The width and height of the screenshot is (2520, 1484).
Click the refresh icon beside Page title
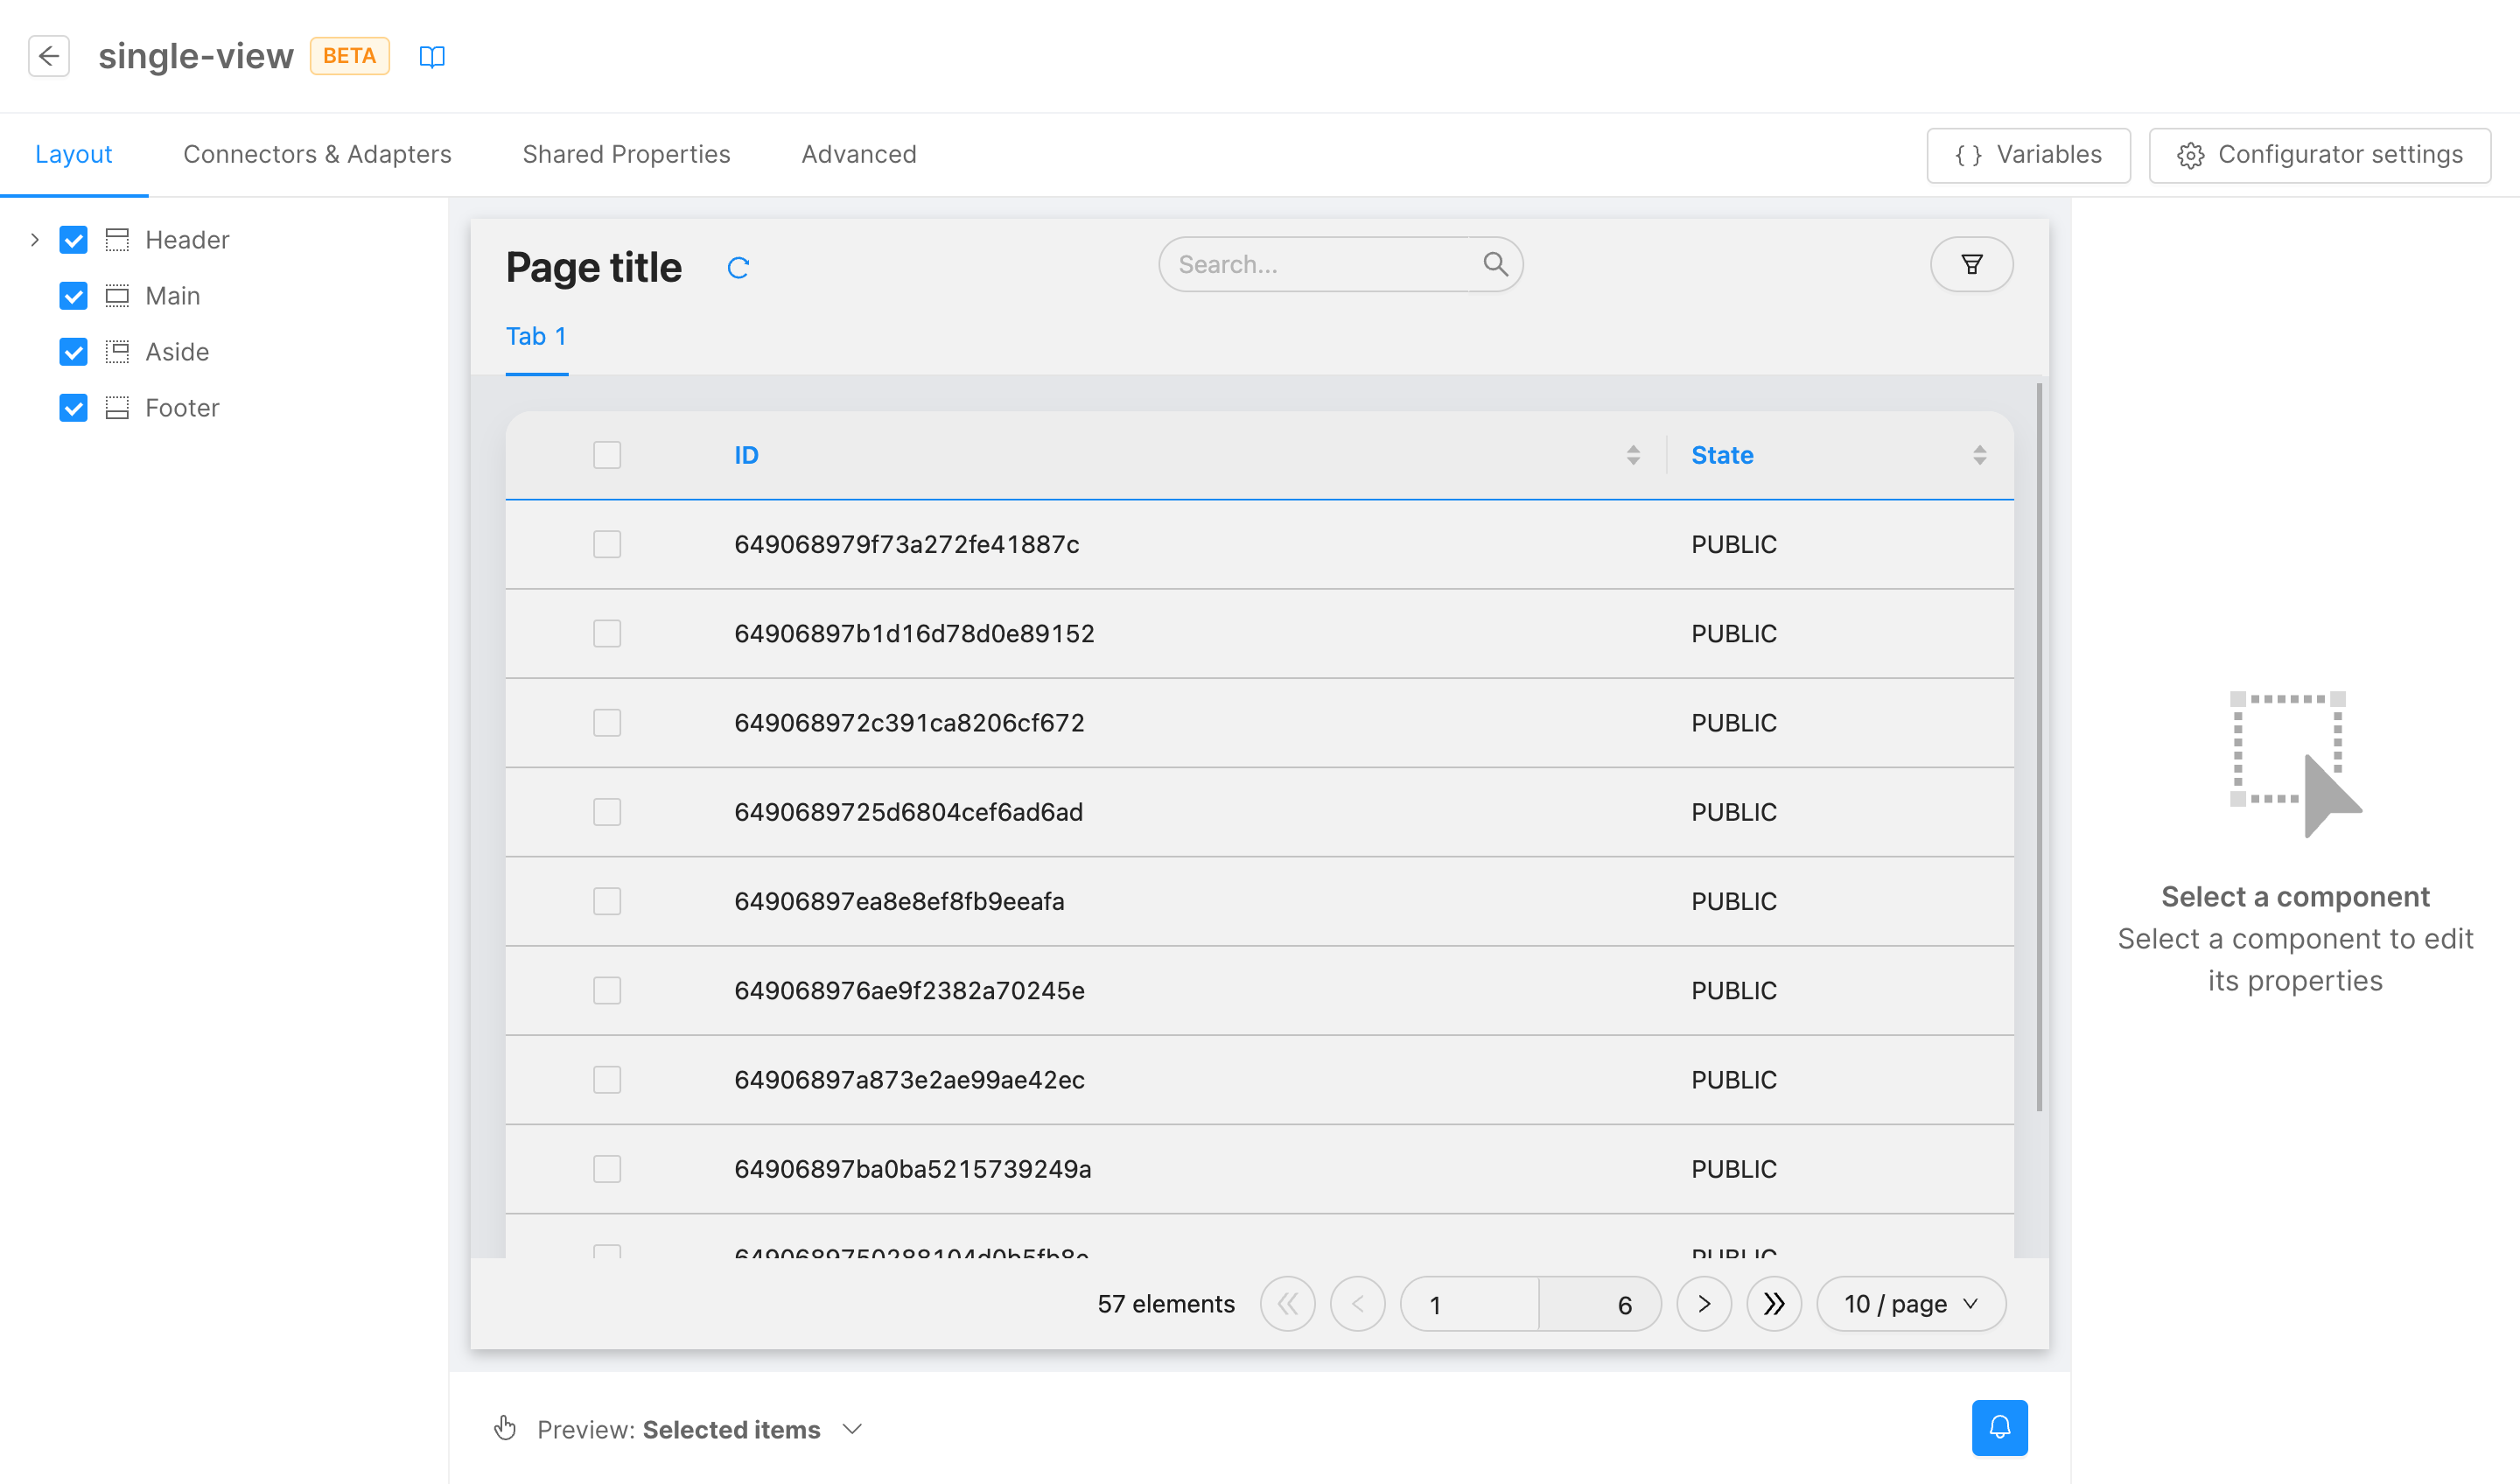point(738,268)
